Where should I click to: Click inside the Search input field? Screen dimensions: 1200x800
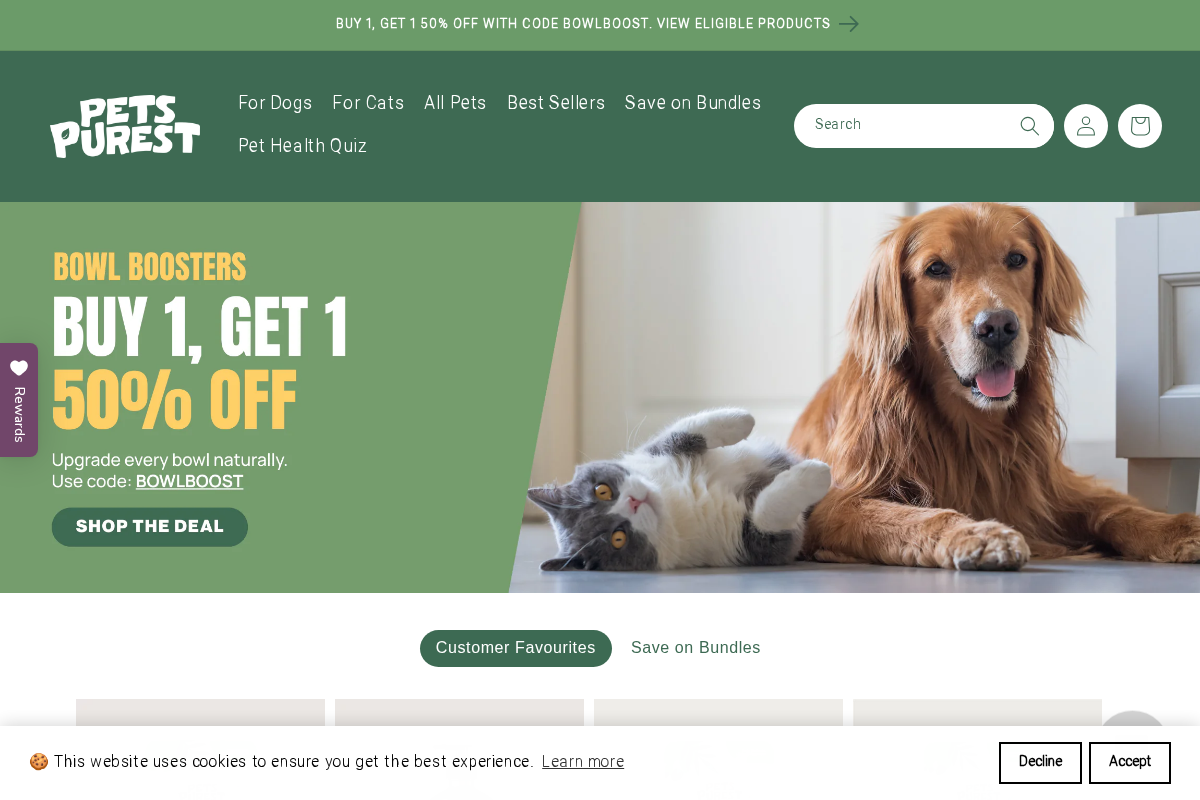point(900,125)
